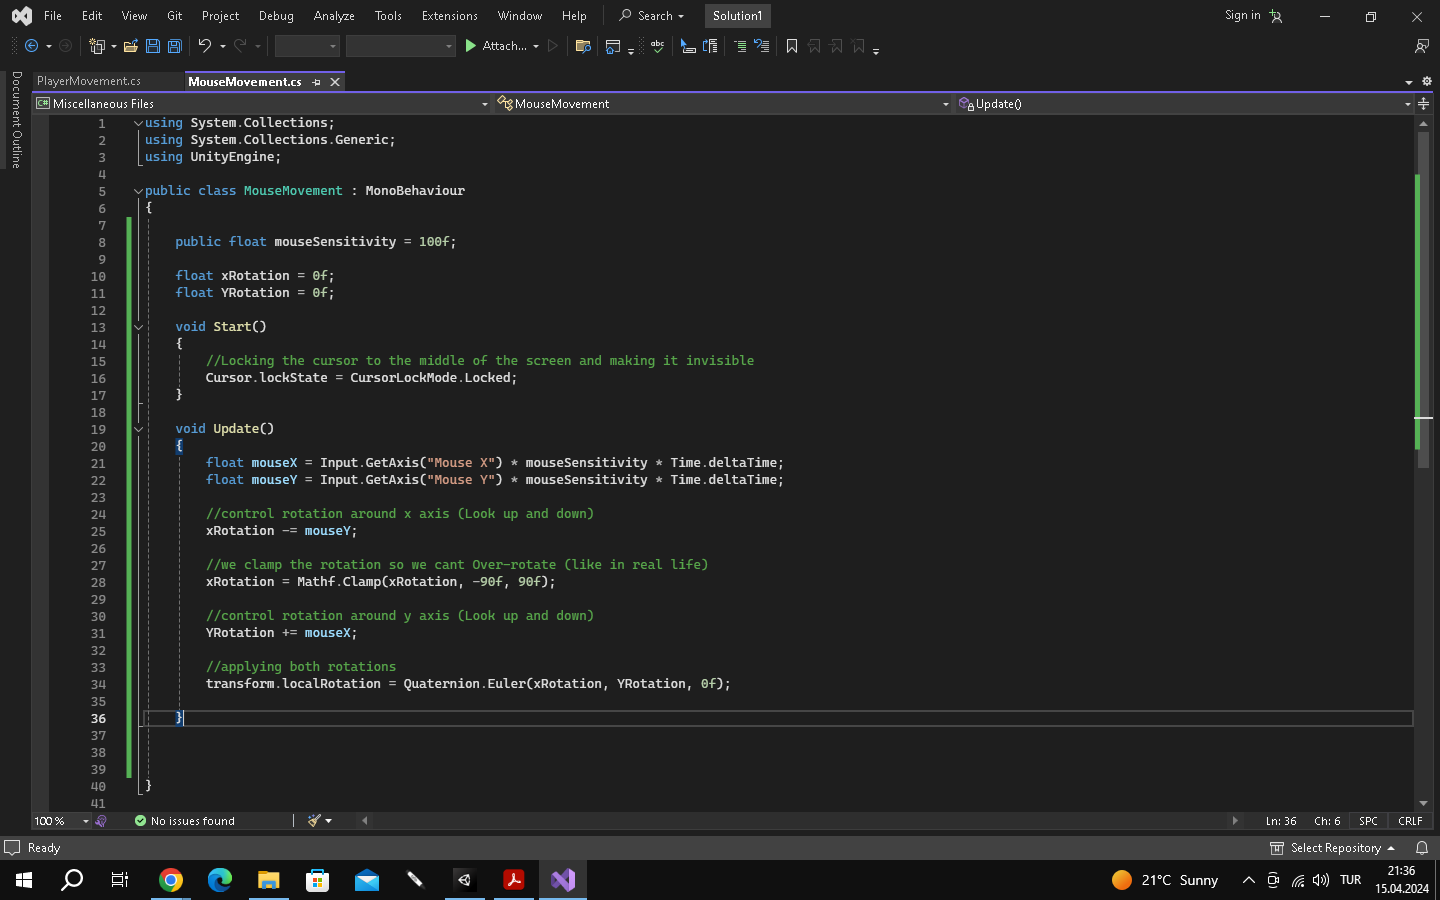Click the Undo arrow icon

tap(204, 46)
